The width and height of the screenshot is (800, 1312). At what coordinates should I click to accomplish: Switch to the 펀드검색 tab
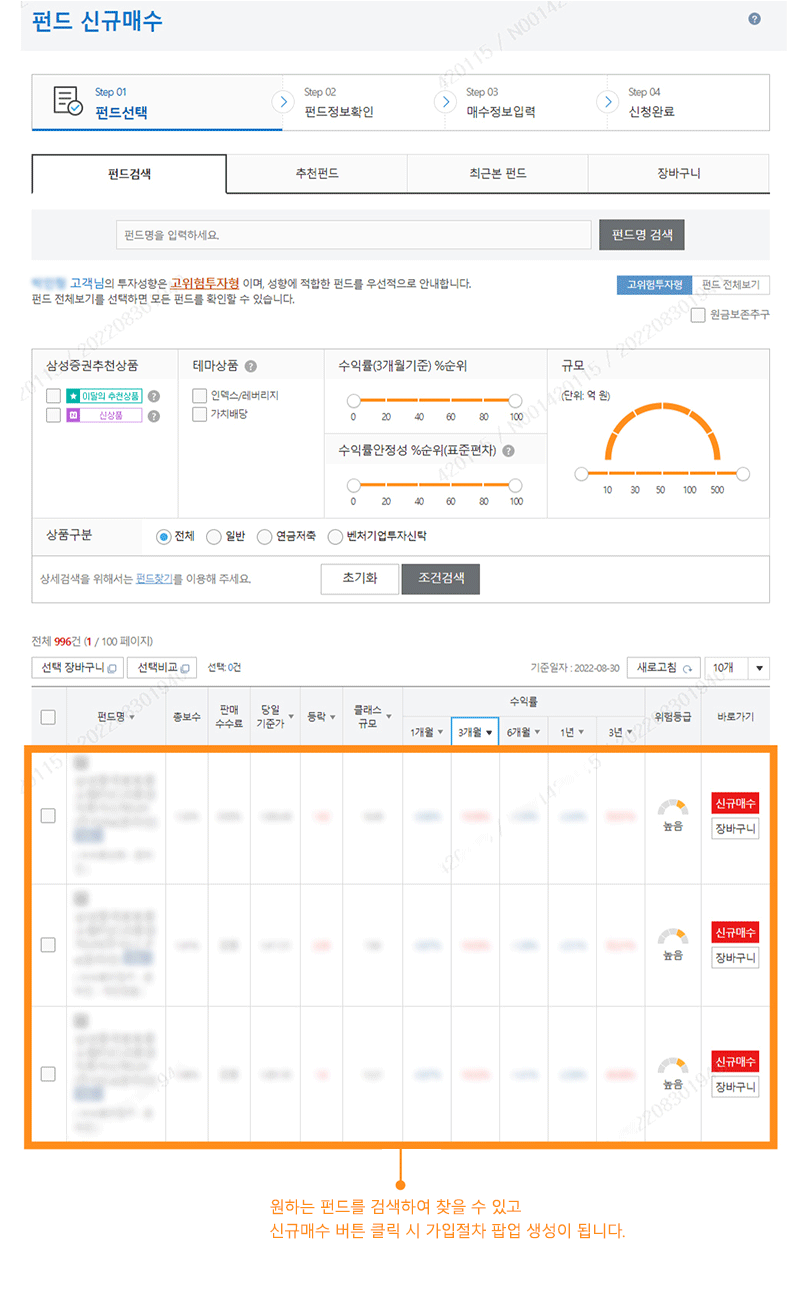[130, 173]
